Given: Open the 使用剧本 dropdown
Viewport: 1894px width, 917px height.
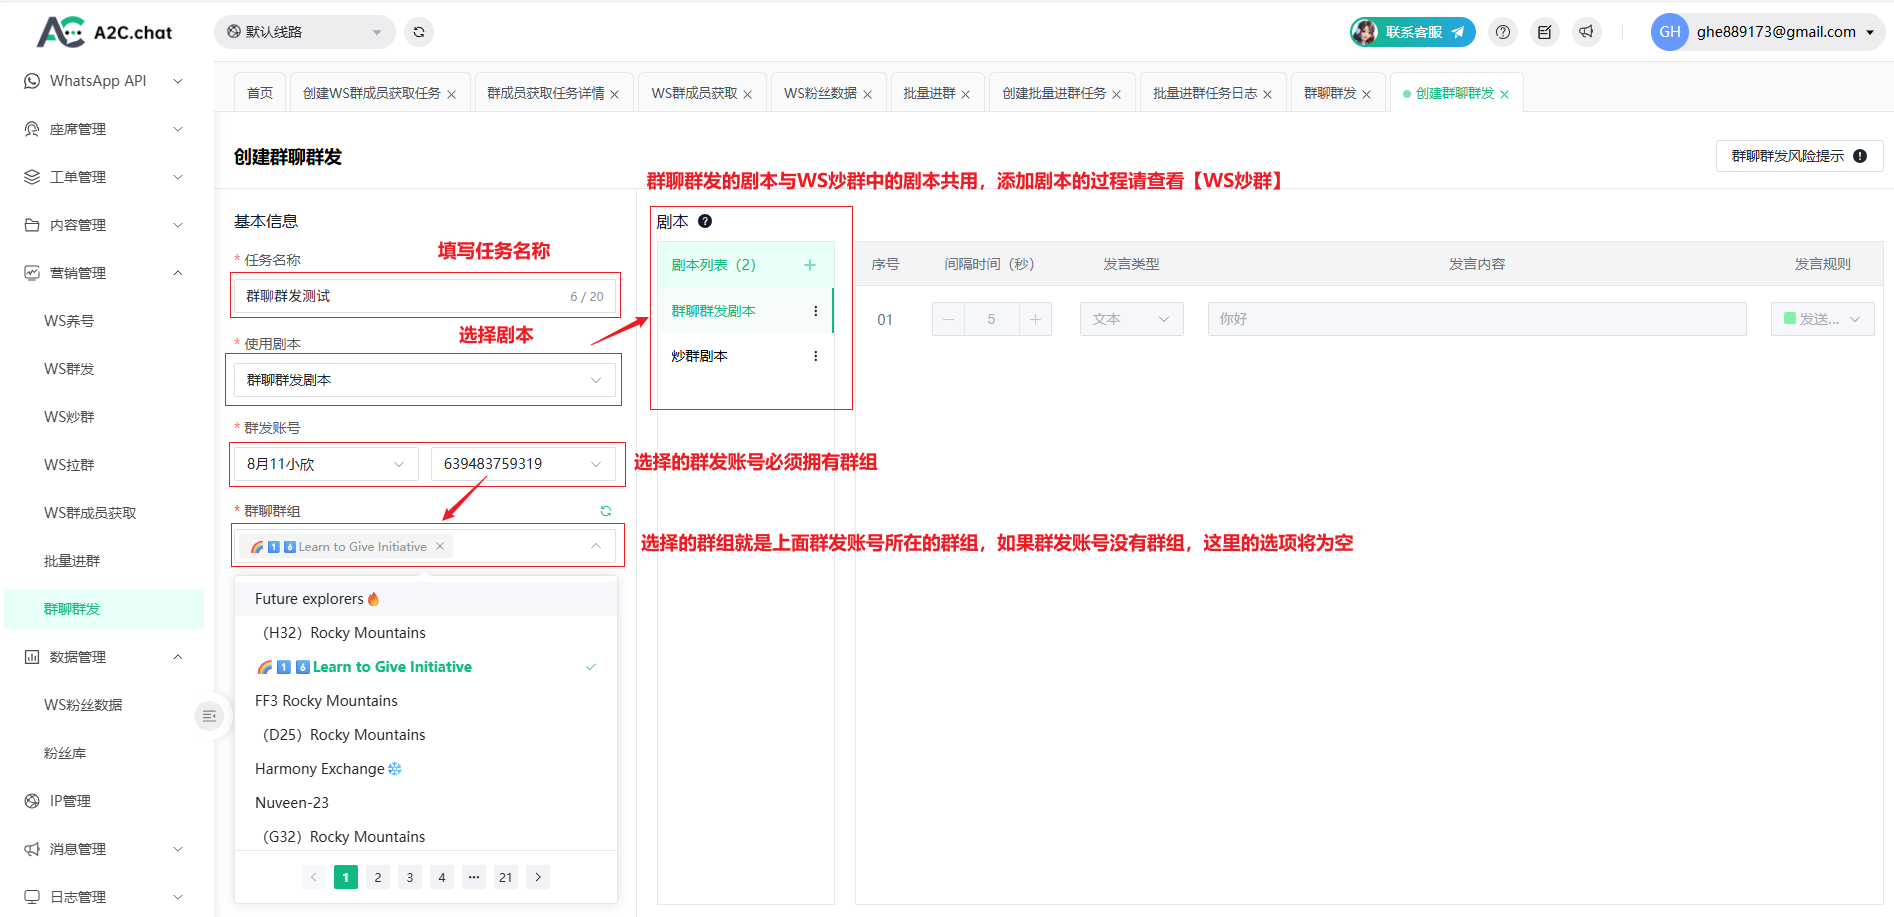Looking at the screenshot, I should tap(424, 380).
